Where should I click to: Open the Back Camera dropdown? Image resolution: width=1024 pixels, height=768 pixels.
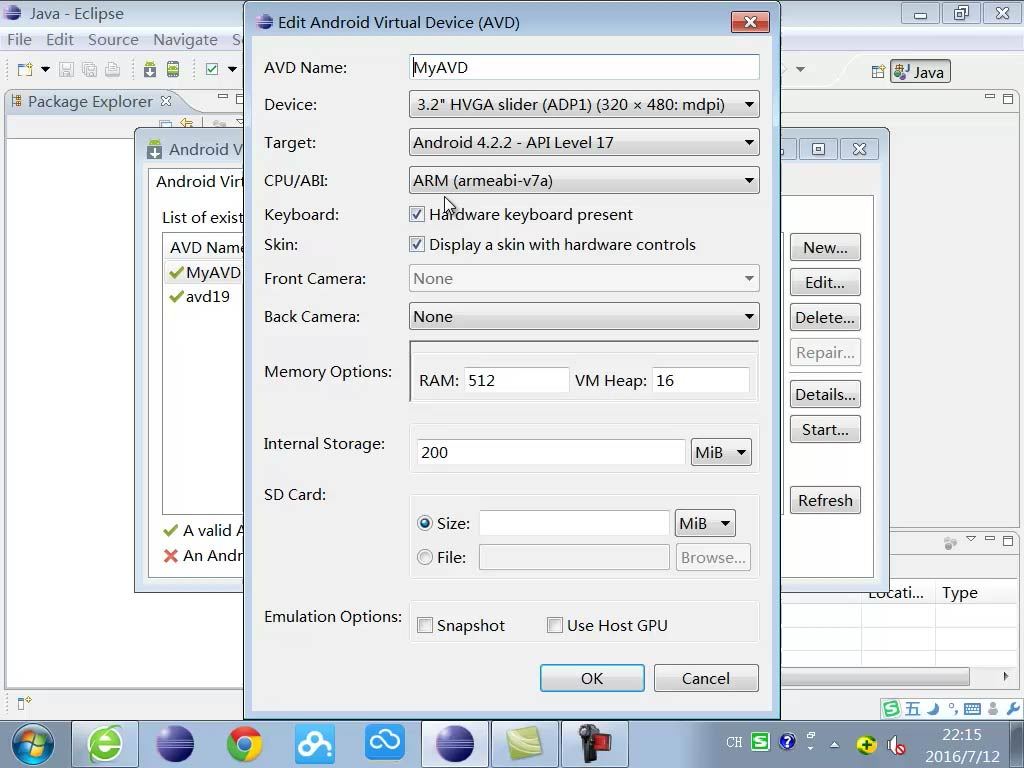(x=584, y=316)
